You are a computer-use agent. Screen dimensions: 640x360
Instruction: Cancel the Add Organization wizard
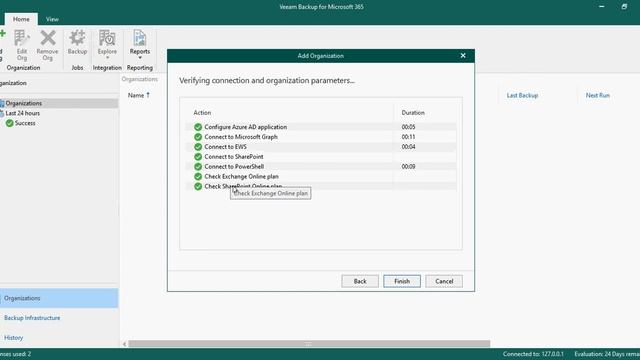(444, 281)
